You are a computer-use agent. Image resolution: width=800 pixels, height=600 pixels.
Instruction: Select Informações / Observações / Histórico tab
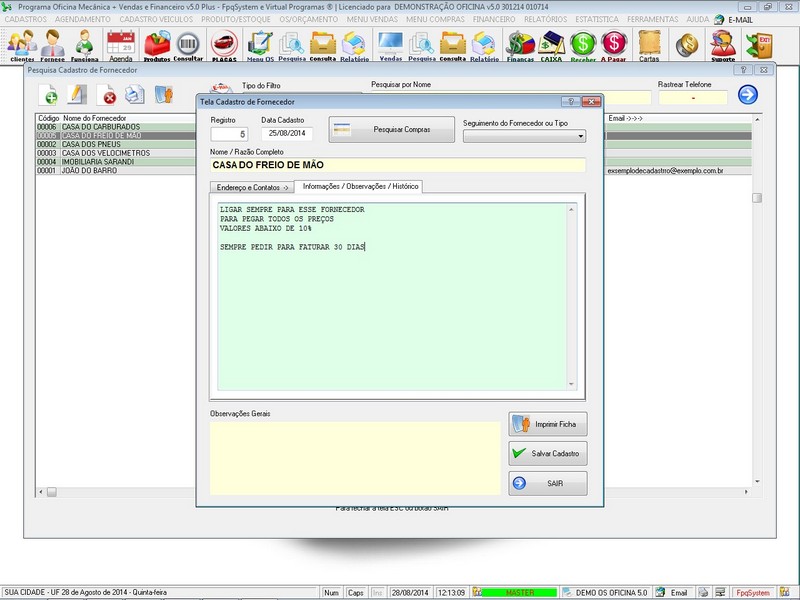point(360,186)
